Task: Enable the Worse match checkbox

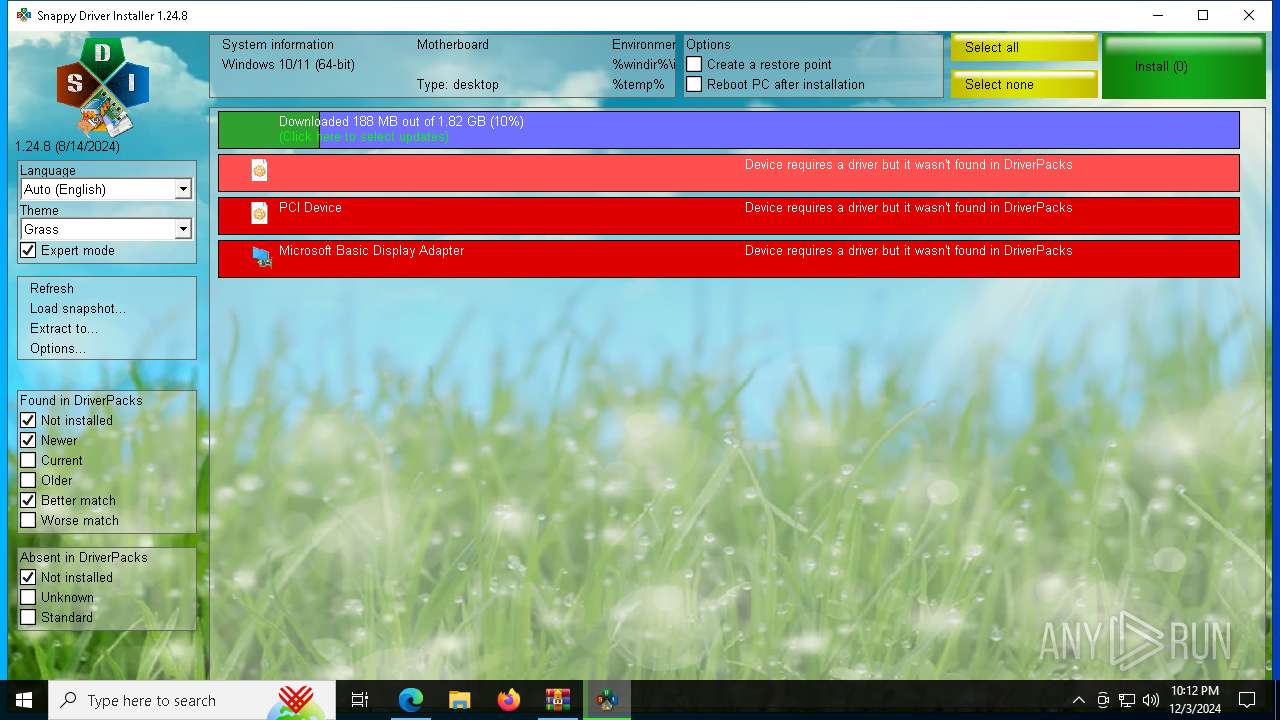Action: 28,520
